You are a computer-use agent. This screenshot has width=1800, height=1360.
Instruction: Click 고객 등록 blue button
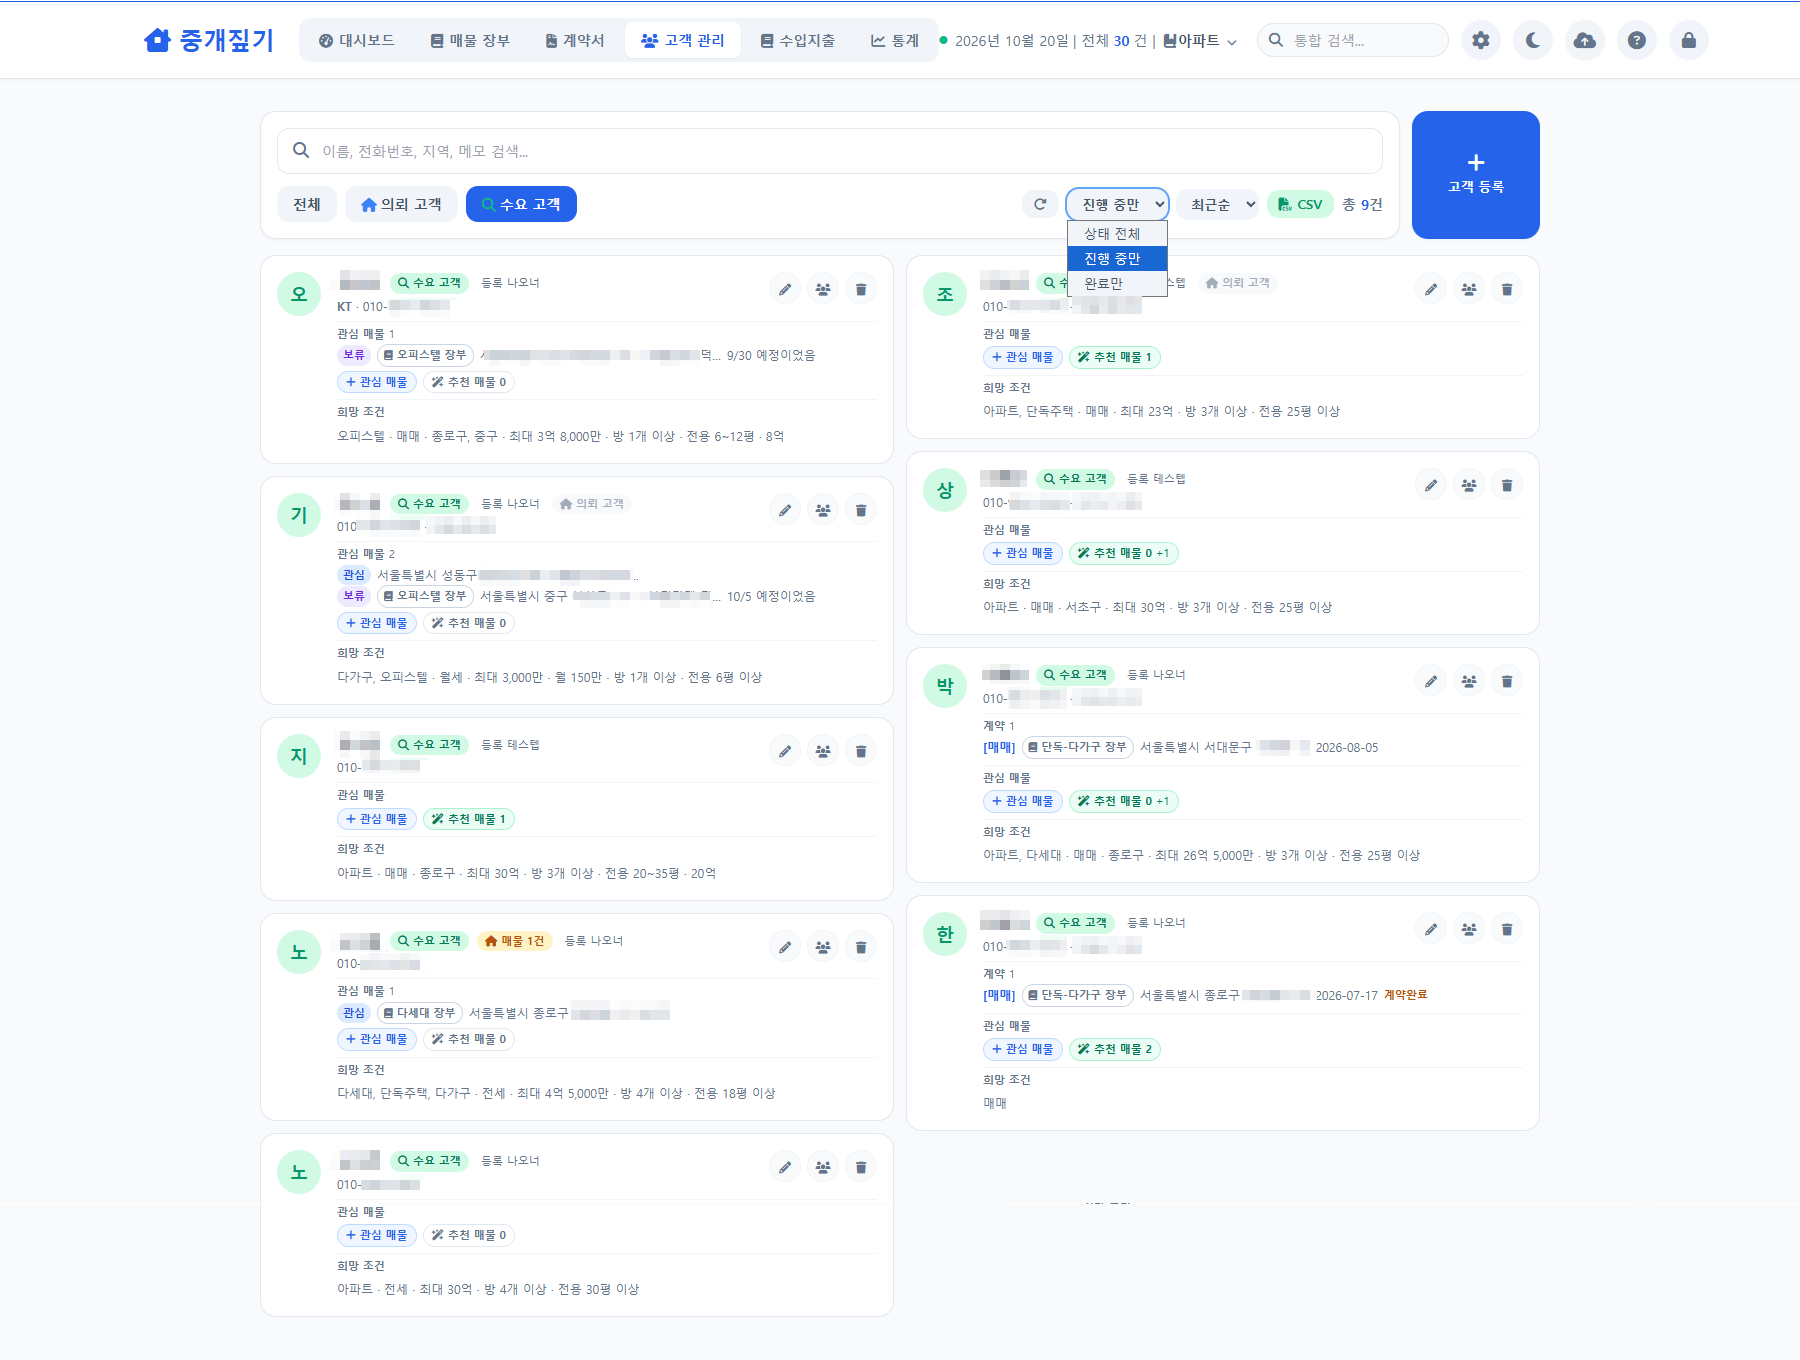pos(1476,175)
